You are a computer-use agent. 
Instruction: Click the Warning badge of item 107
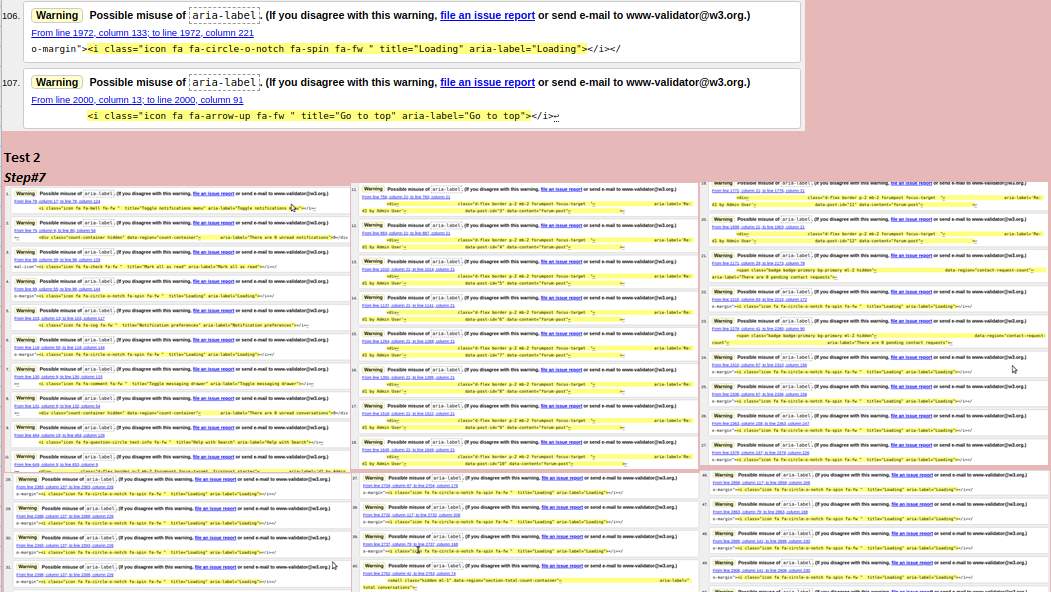(56, 82)
